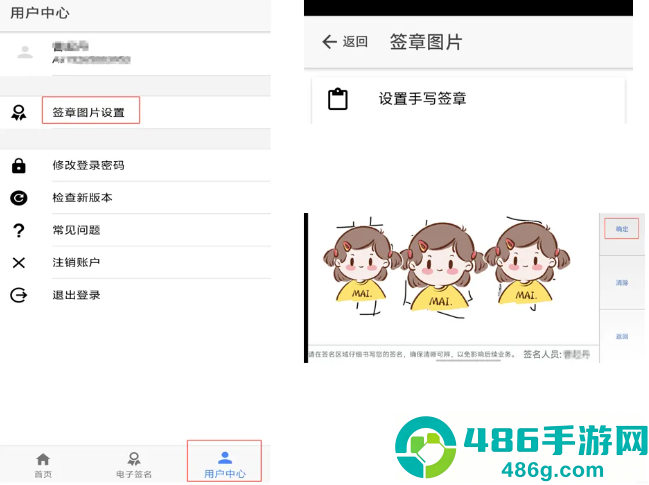Switch to the 电子签名 tab
Viewport: 649px width, 485px height.
tap(134, 465)
